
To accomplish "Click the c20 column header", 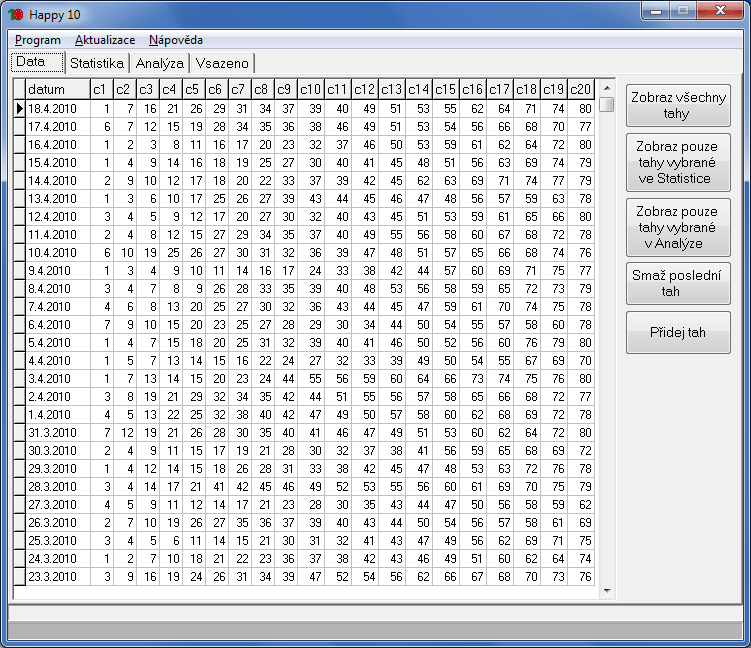I will [x=581, y=90].
